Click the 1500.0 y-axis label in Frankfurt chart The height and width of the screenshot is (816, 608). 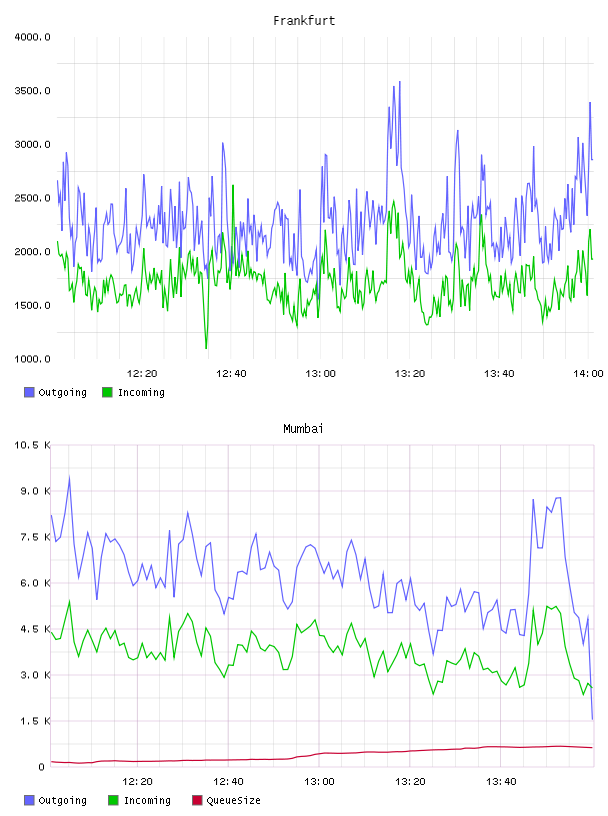32,305
